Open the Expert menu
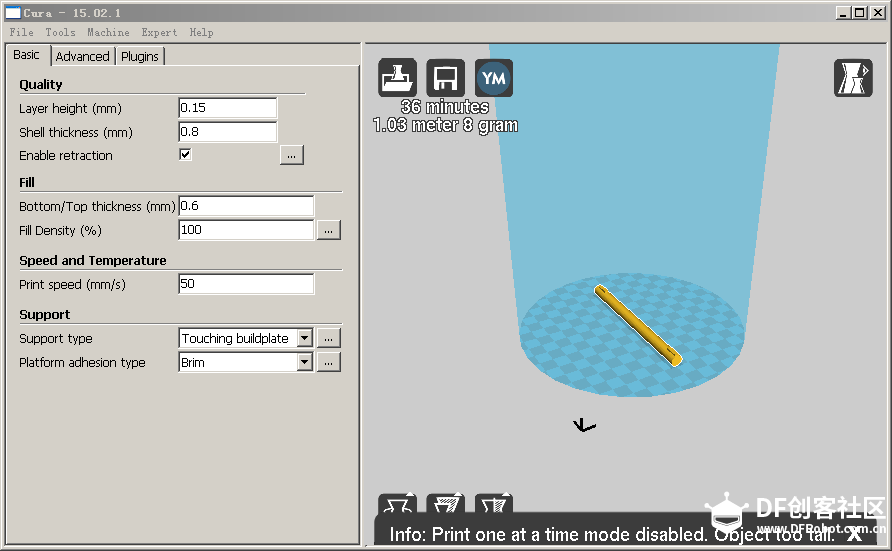Image resolution: width=892 pixels, height=551 pixels. [x=159, y=32]
